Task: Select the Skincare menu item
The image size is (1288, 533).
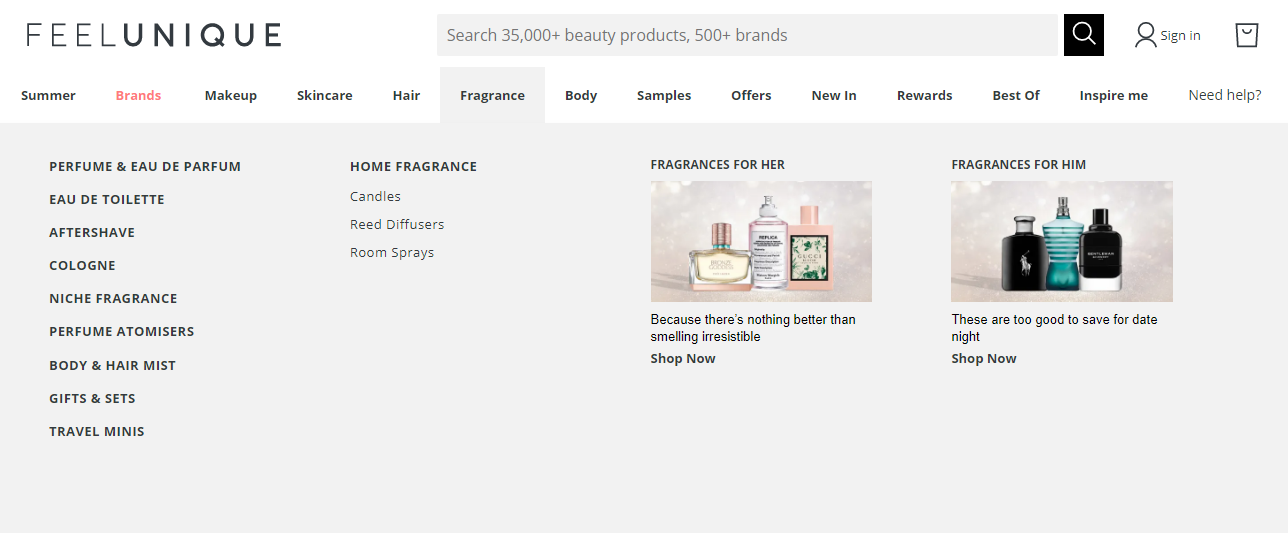Action: 324,96
